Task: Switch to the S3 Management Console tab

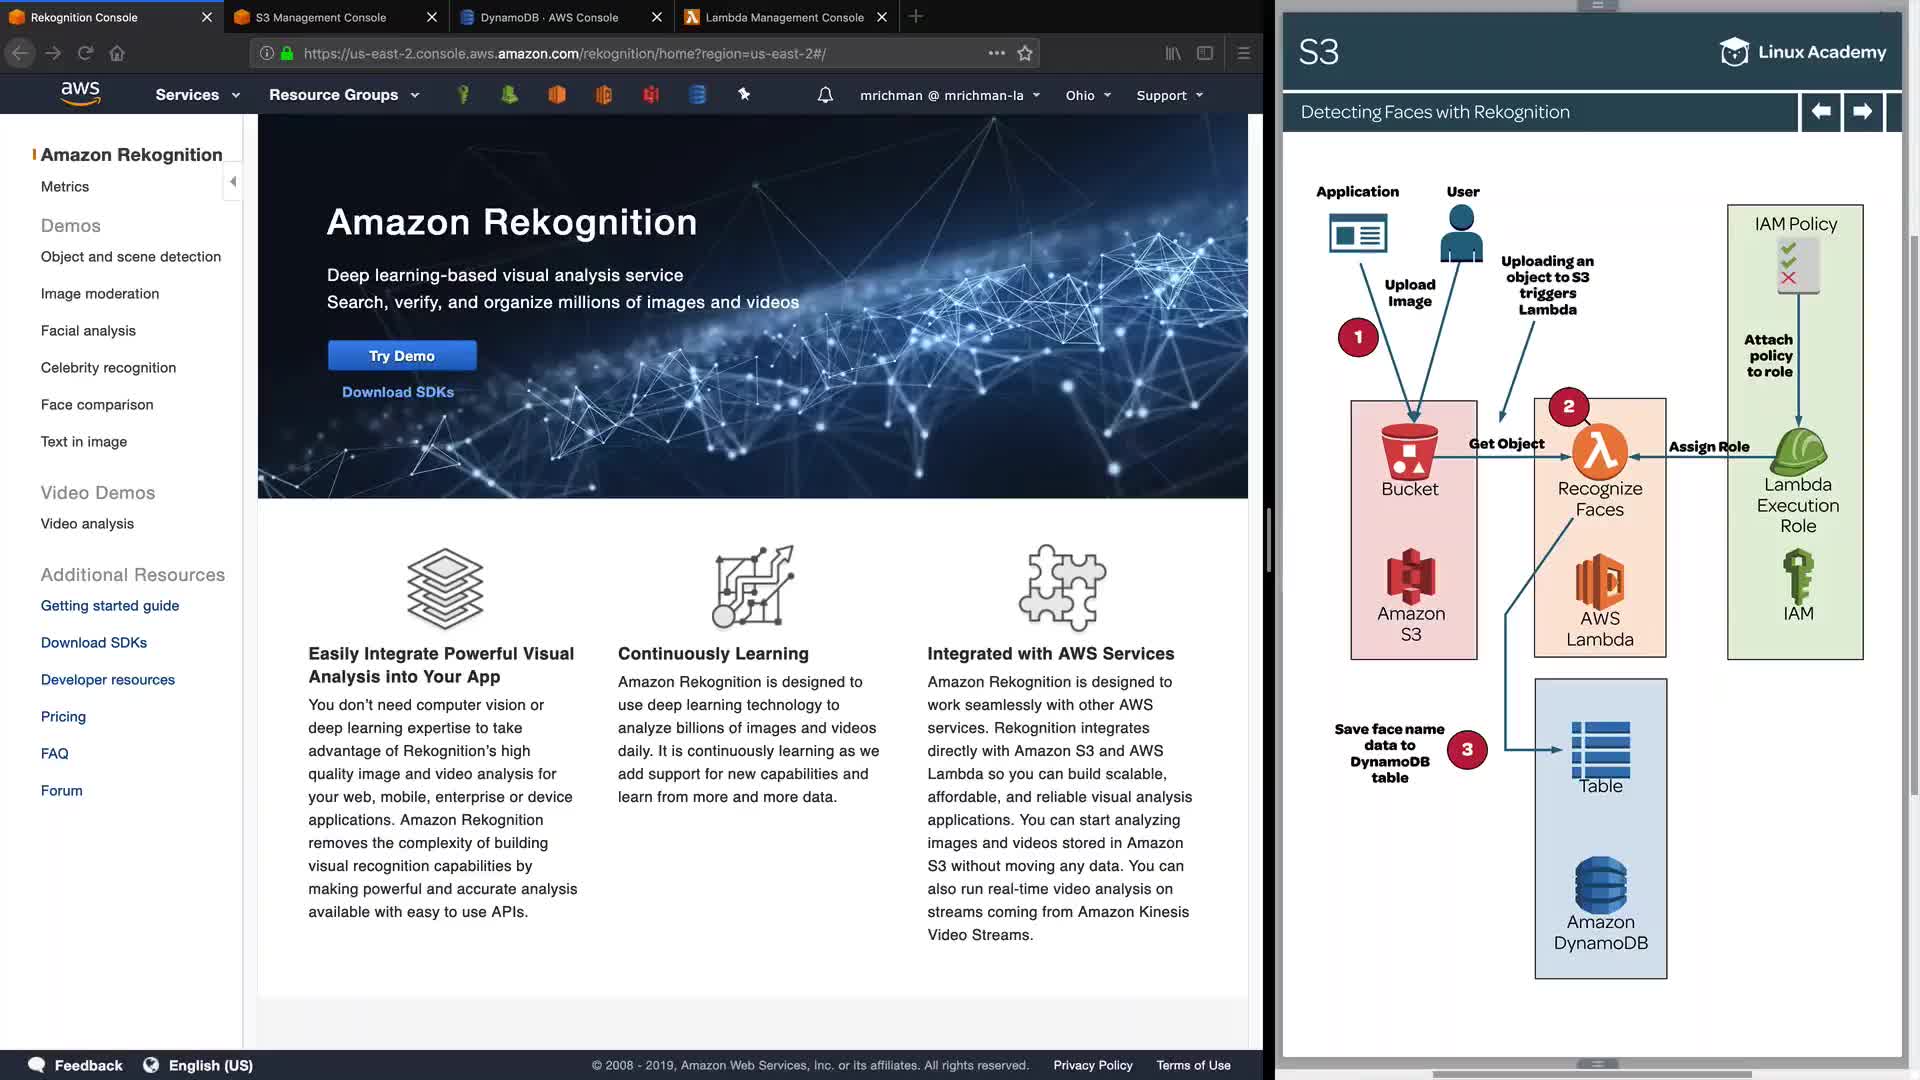Action: pos(321,17)
